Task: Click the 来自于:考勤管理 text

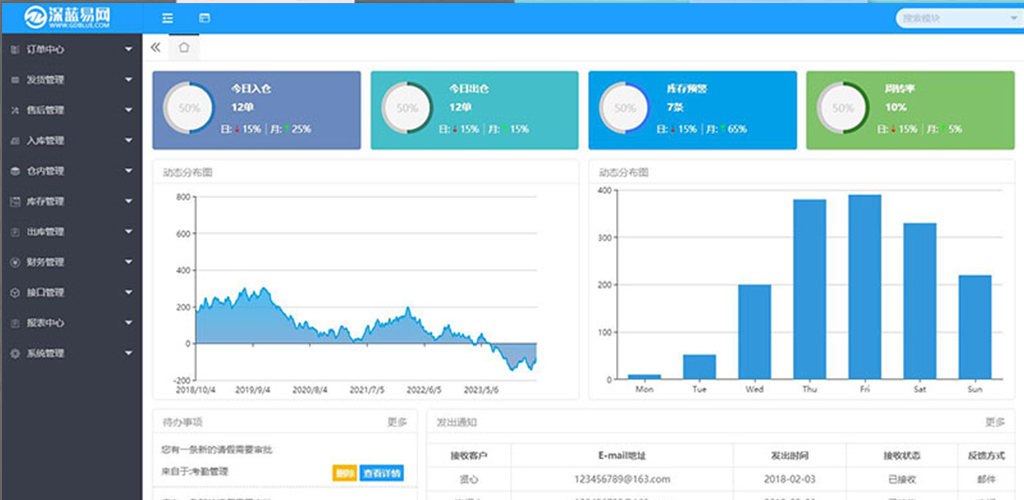Action: click(195, 471)
